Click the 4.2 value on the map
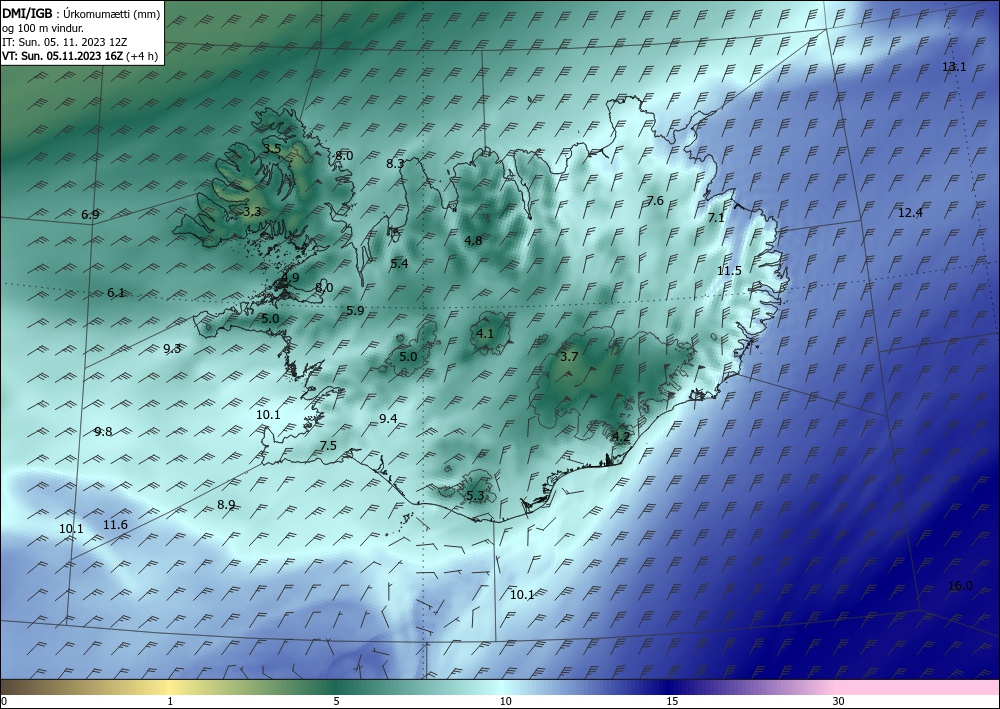Viewport: 1000px width, 709px height. point(621,437)
